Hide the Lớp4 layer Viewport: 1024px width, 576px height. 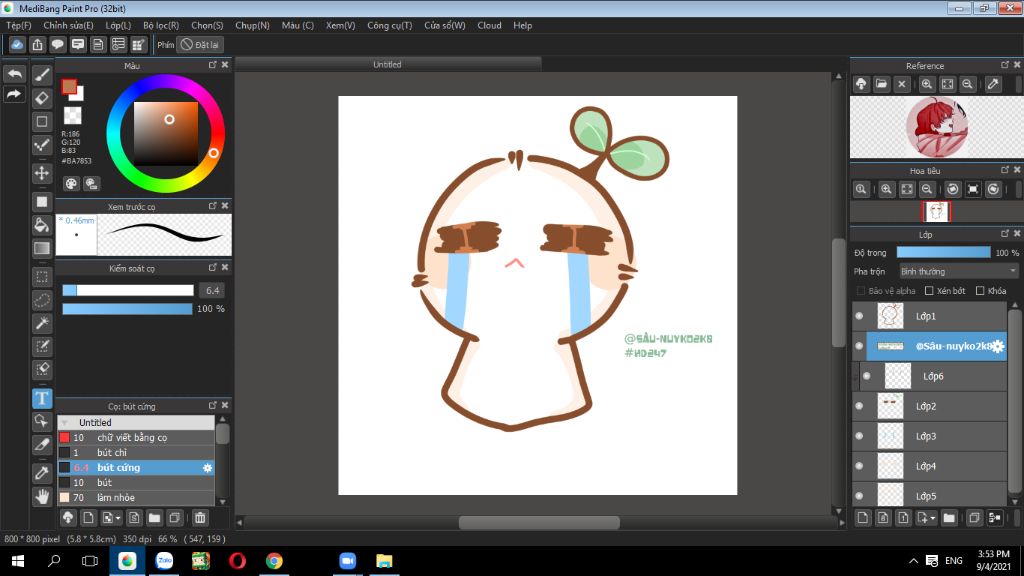pyautogui.click(x=859, y=466)
